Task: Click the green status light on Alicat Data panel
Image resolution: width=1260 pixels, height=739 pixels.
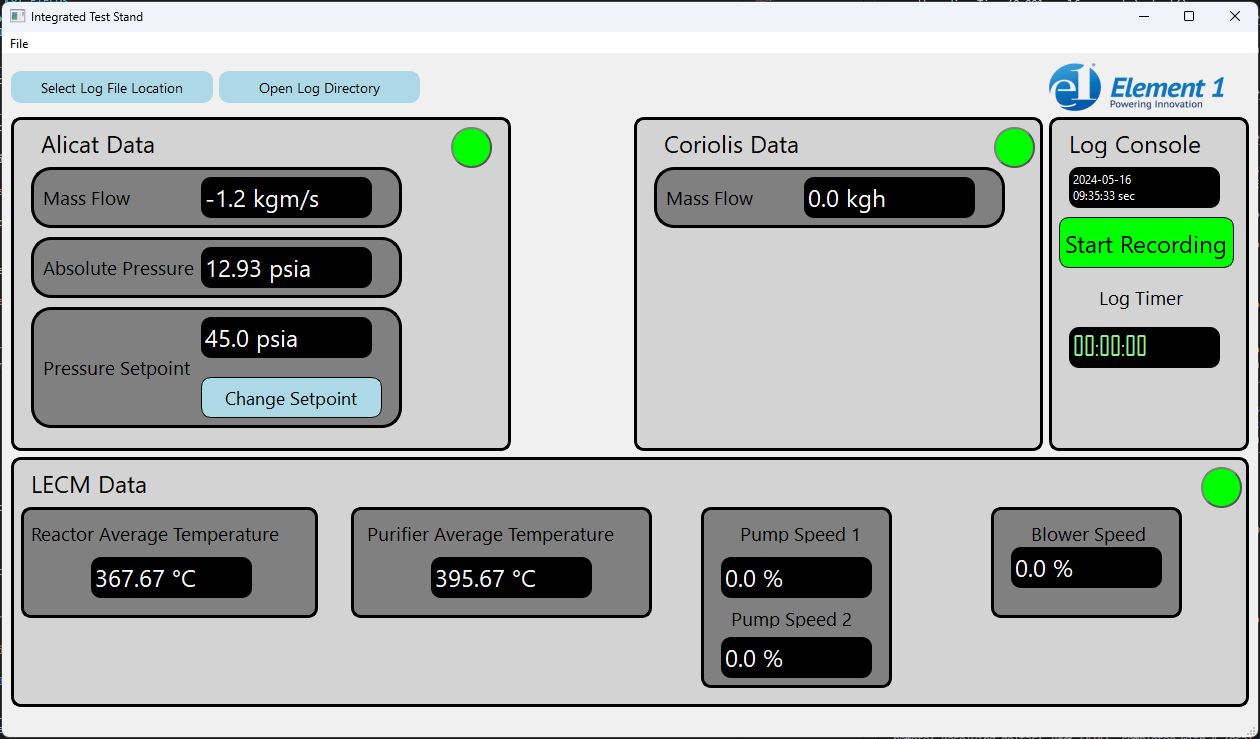Action: point(471,147)
